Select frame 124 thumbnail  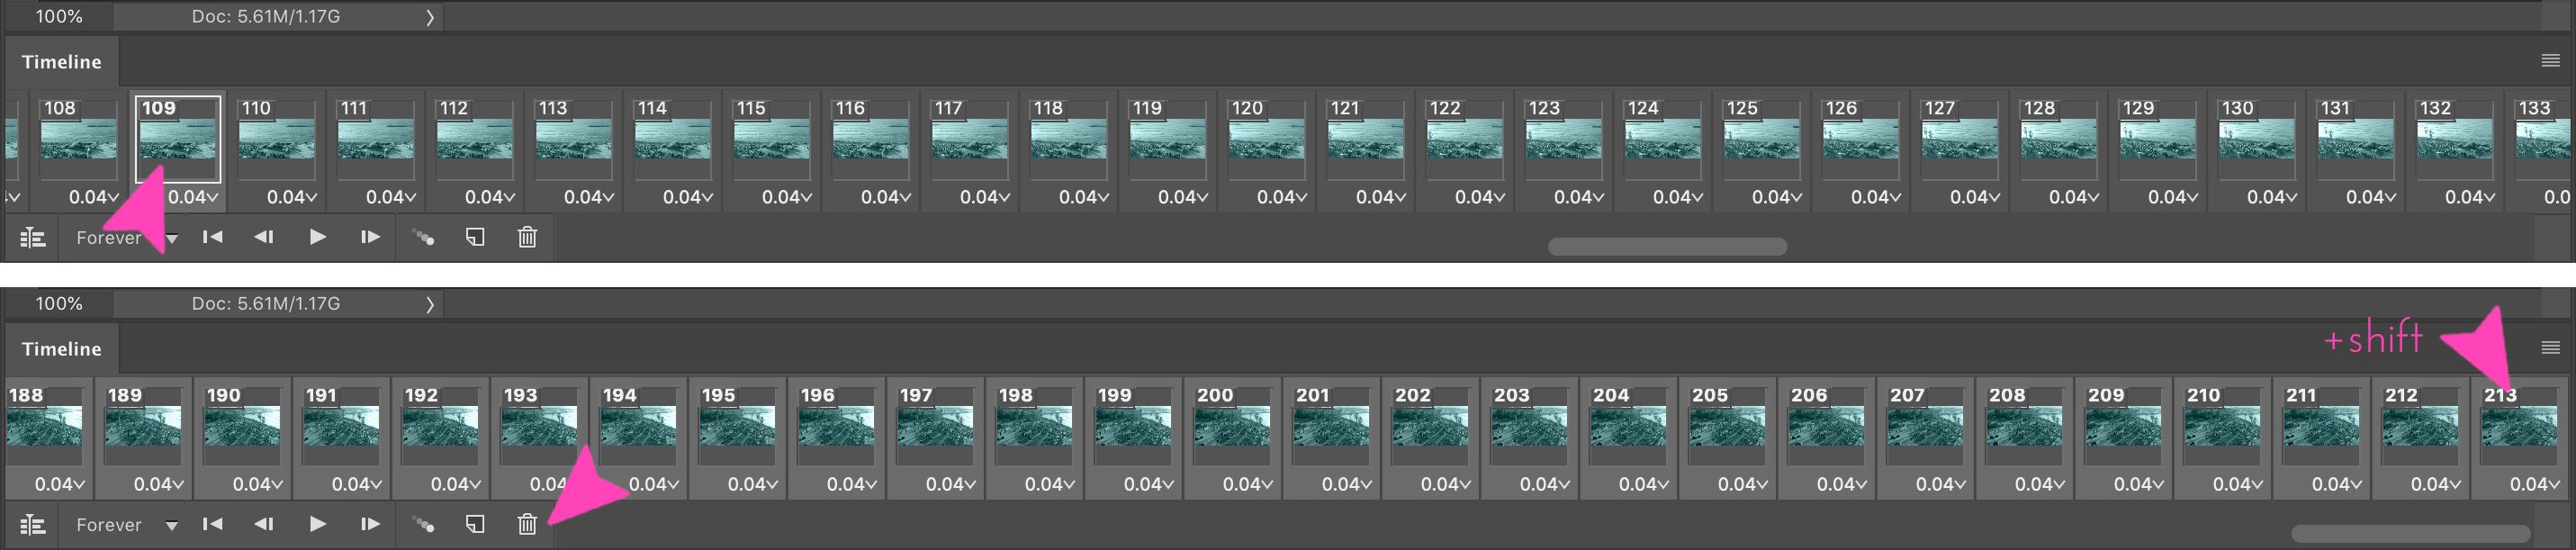click(x=1663, y=139)
